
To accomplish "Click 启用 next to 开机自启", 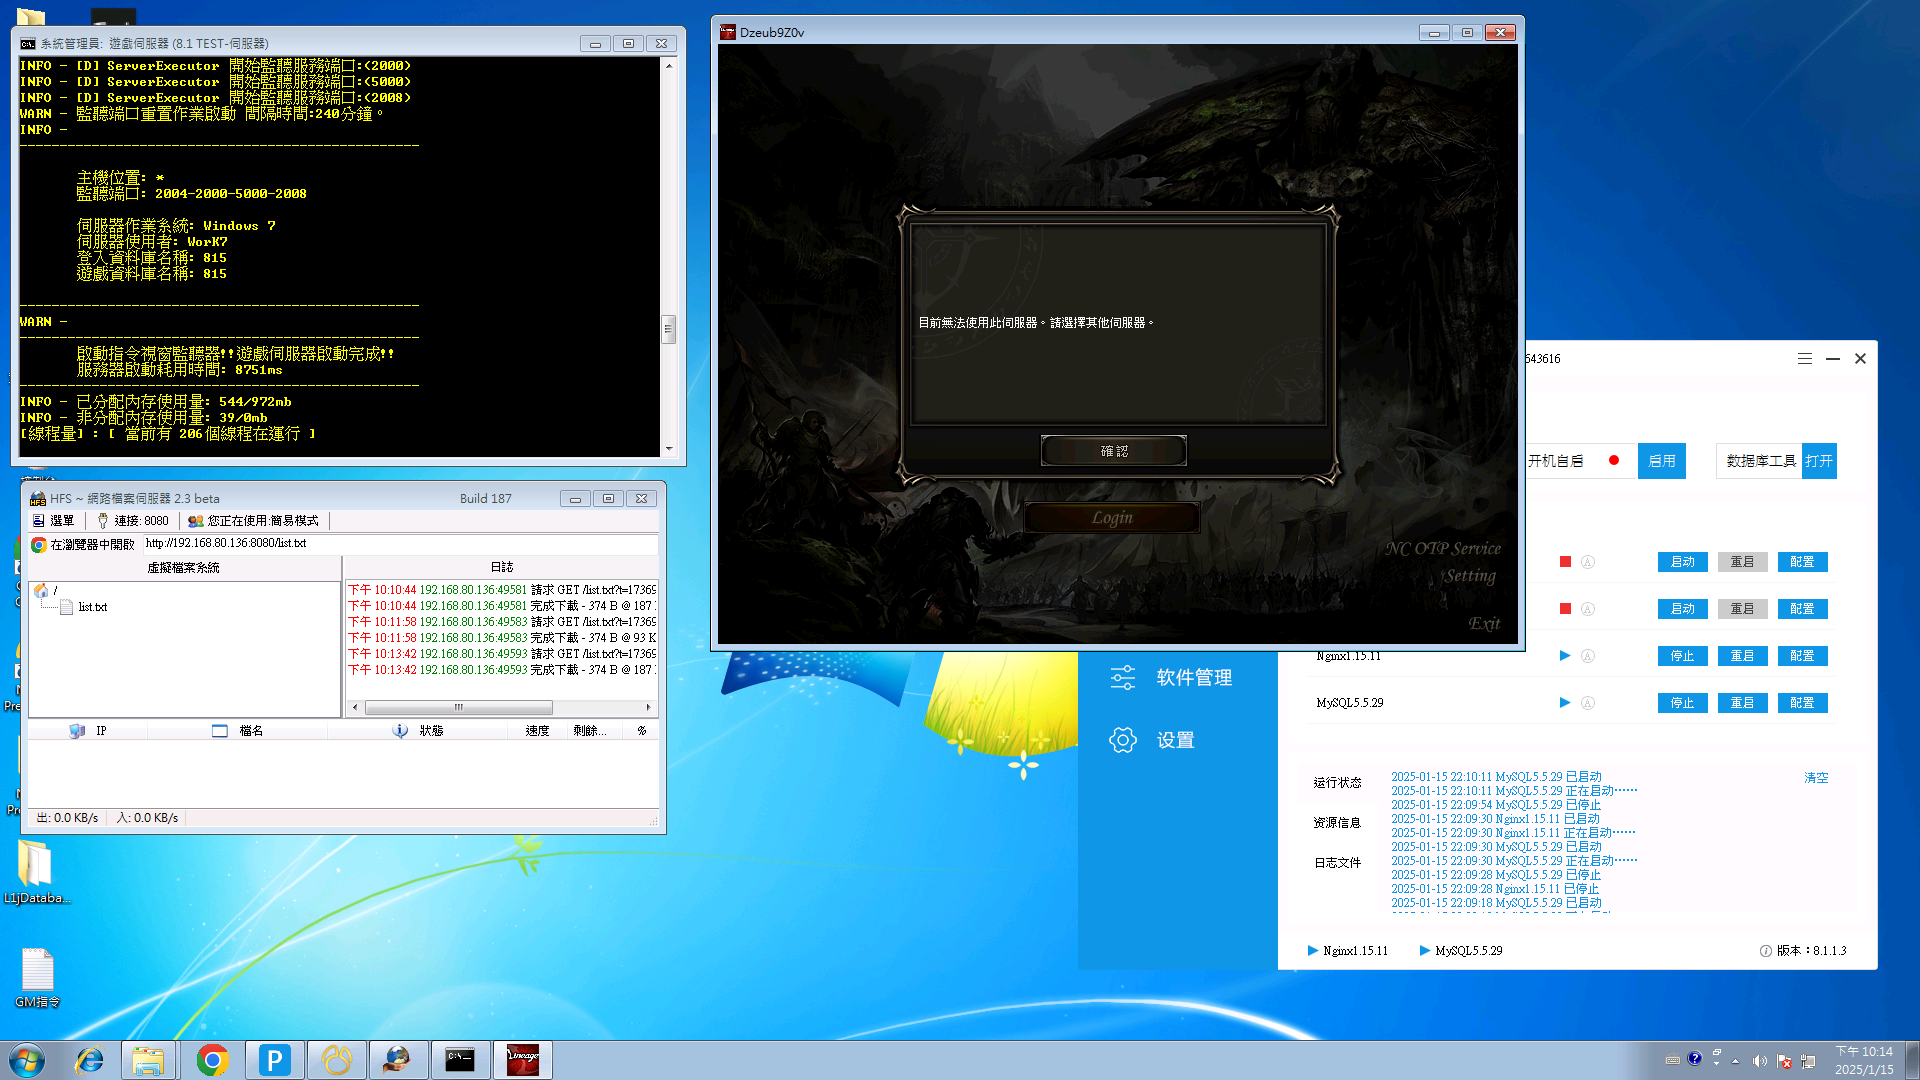I will click(1661, 461).
